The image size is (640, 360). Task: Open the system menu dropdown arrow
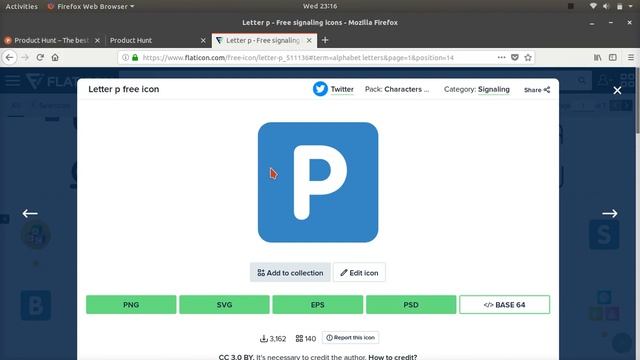coord(631,6)
